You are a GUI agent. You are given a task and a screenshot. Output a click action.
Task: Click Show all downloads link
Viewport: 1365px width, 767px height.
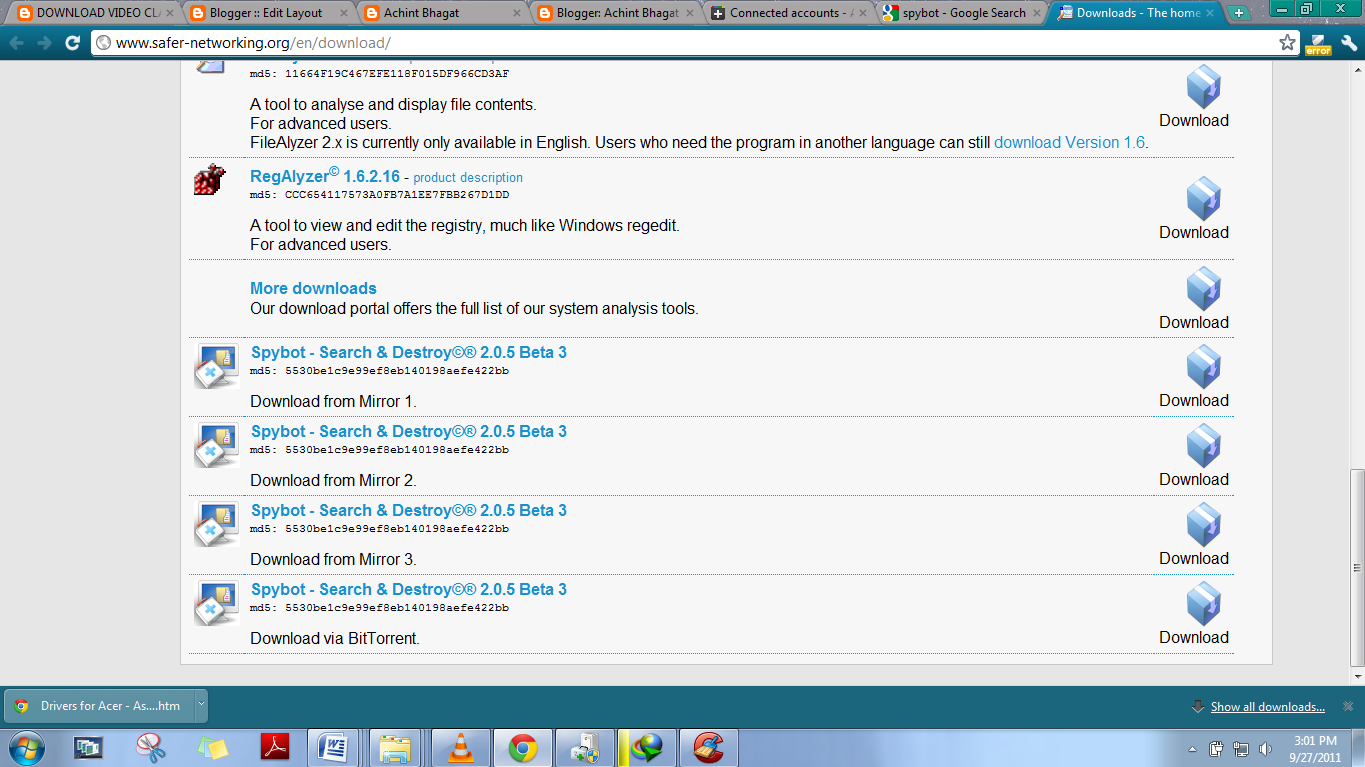[1268, 707]
